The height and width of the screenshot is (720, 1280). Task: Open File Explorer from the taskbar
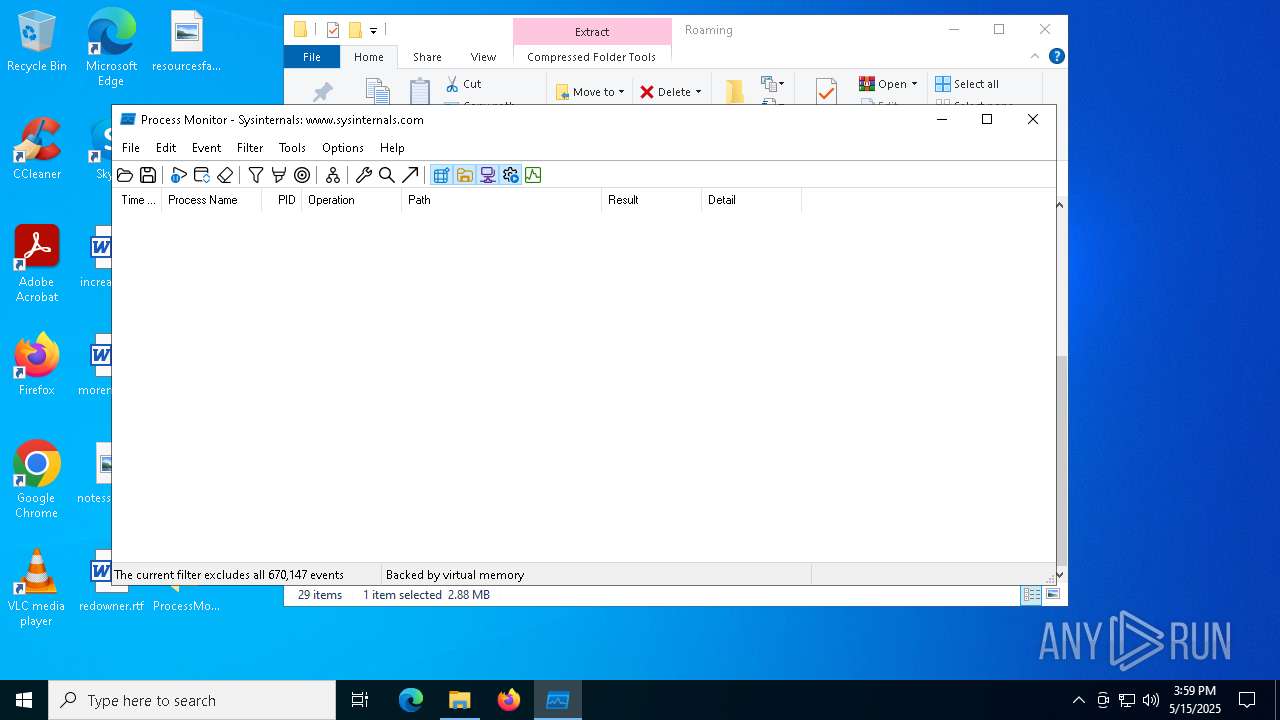pyautogui.click(x=460, y=700)
